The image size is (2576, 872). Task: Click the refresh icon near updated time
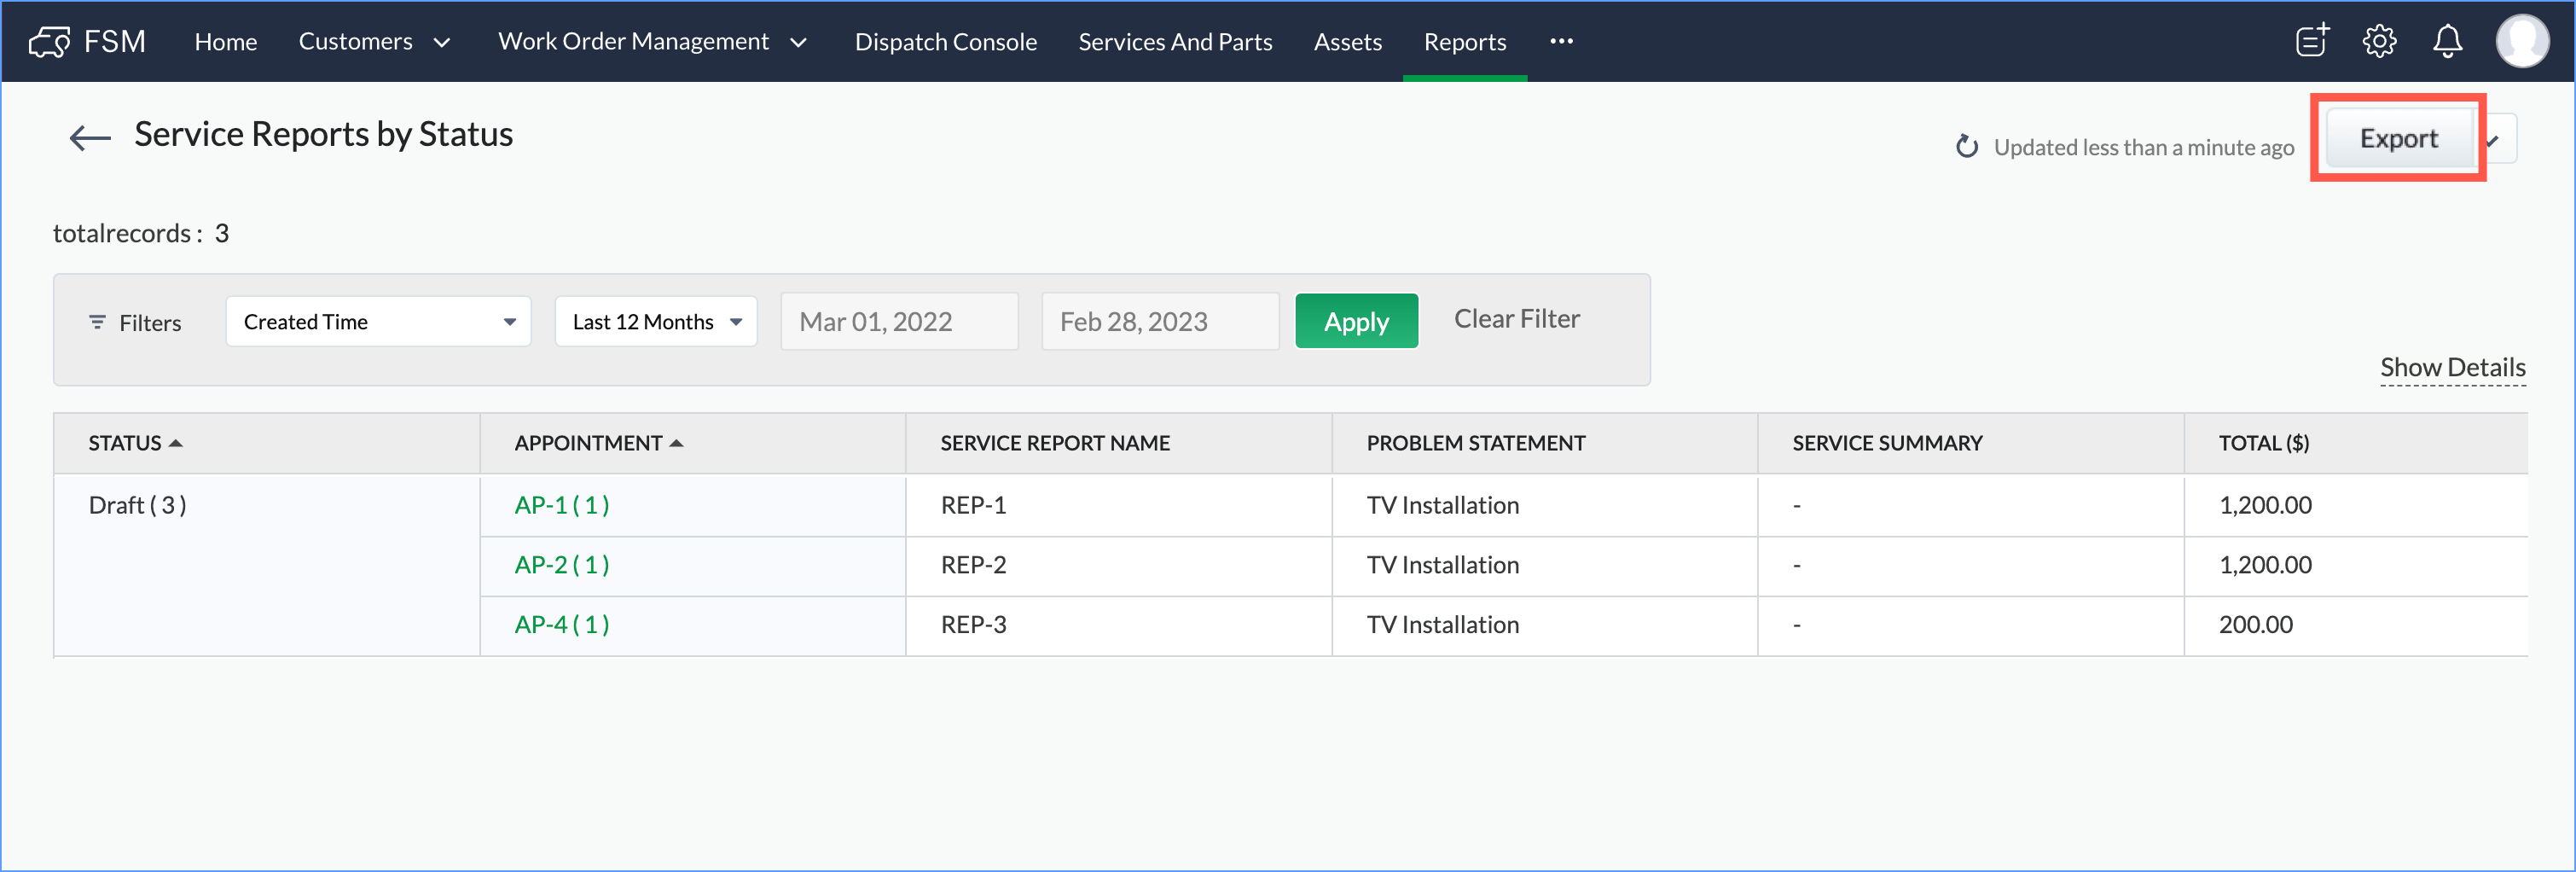click(1966, 147)
